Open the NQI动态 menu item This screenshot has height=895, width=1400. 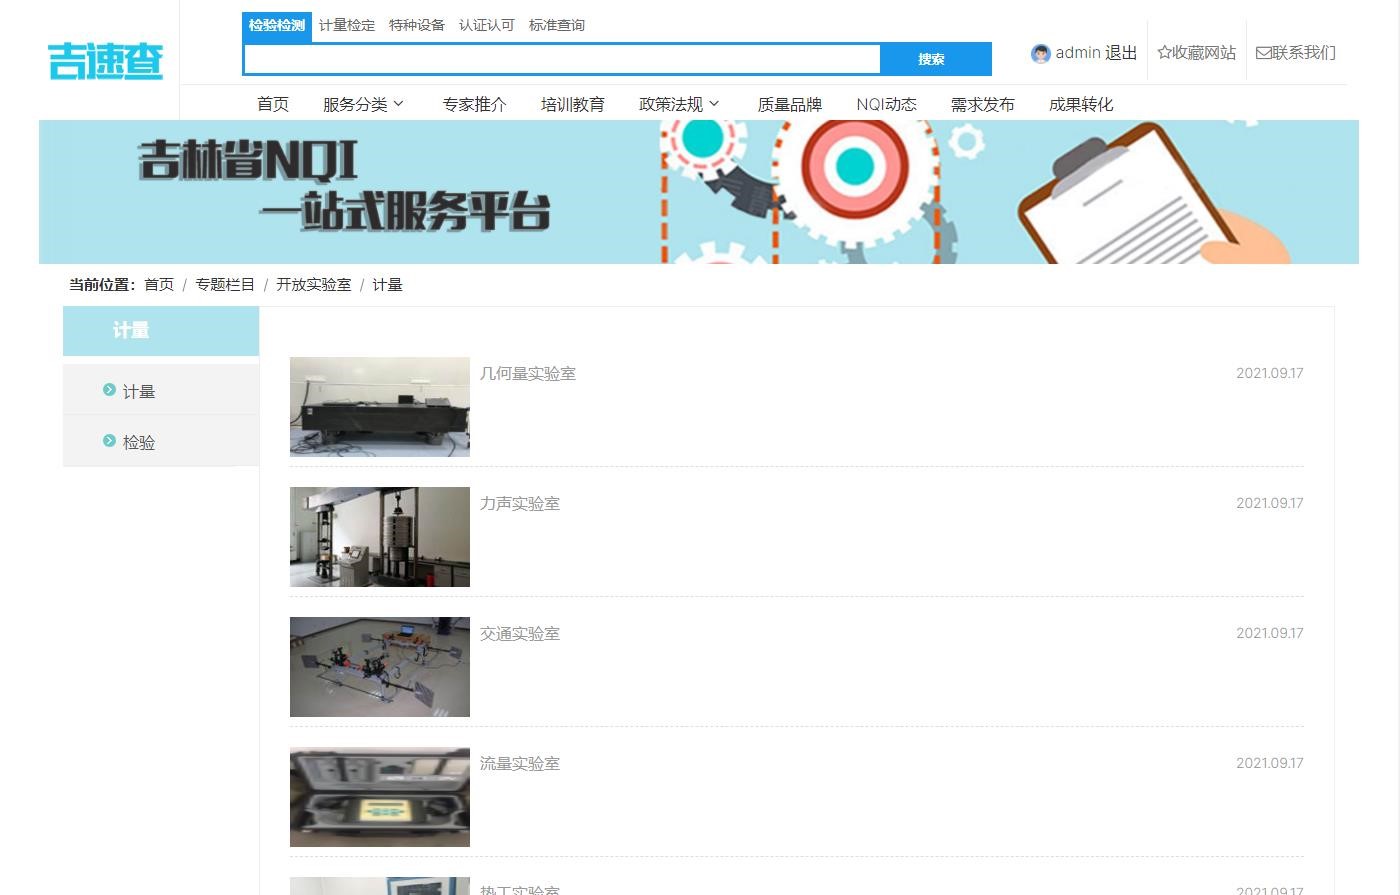coord(887,104)
